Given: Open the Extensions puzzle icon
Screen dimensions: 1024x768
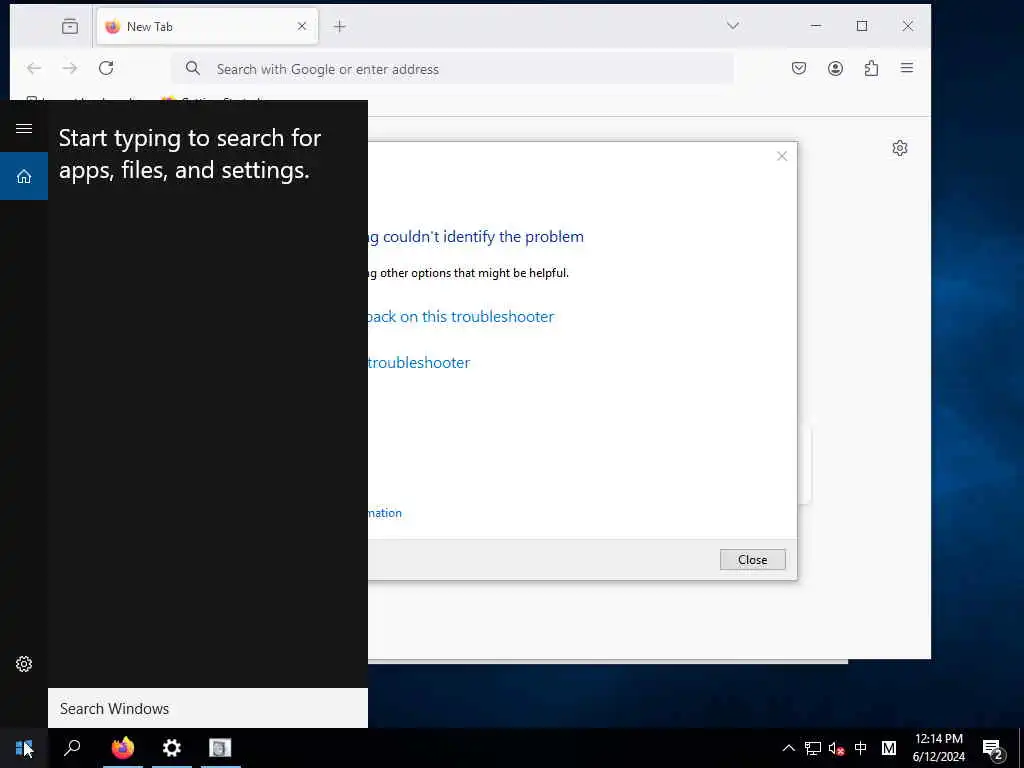Looking at the screenshot, I should pyautogui.click(x=871, y=68).
